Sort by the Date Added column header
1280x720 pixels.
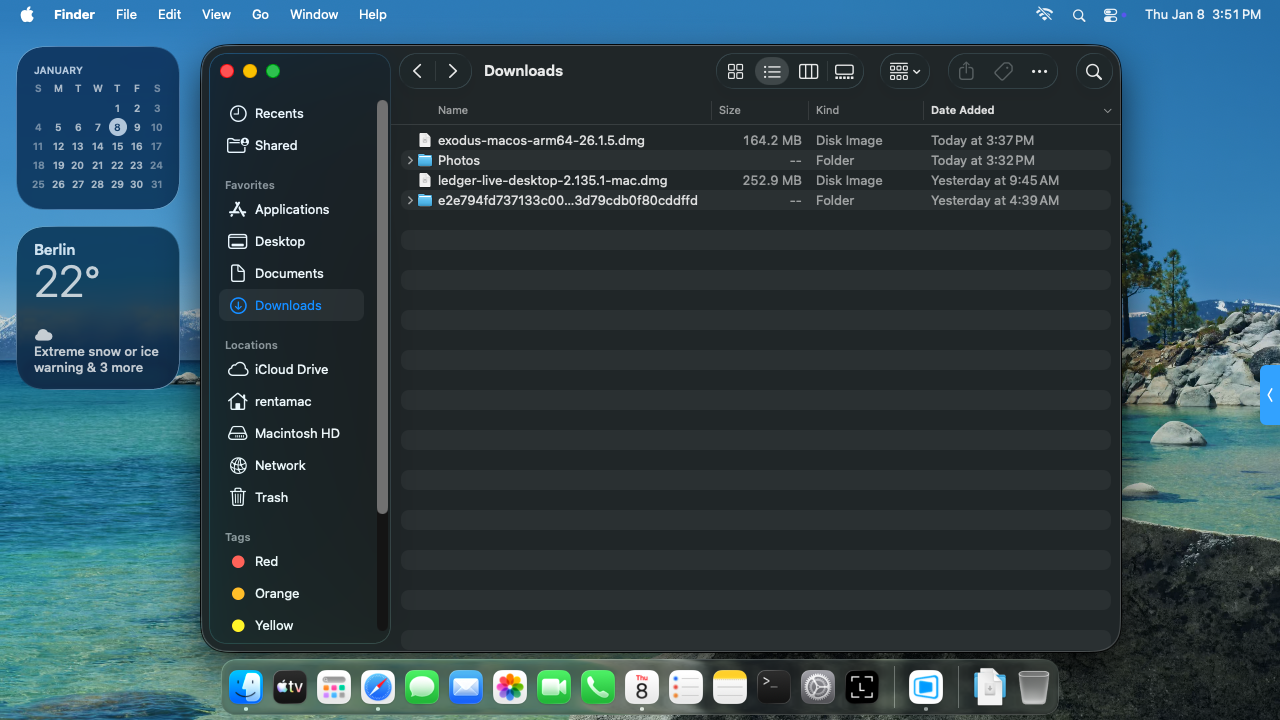coord(962,110)
